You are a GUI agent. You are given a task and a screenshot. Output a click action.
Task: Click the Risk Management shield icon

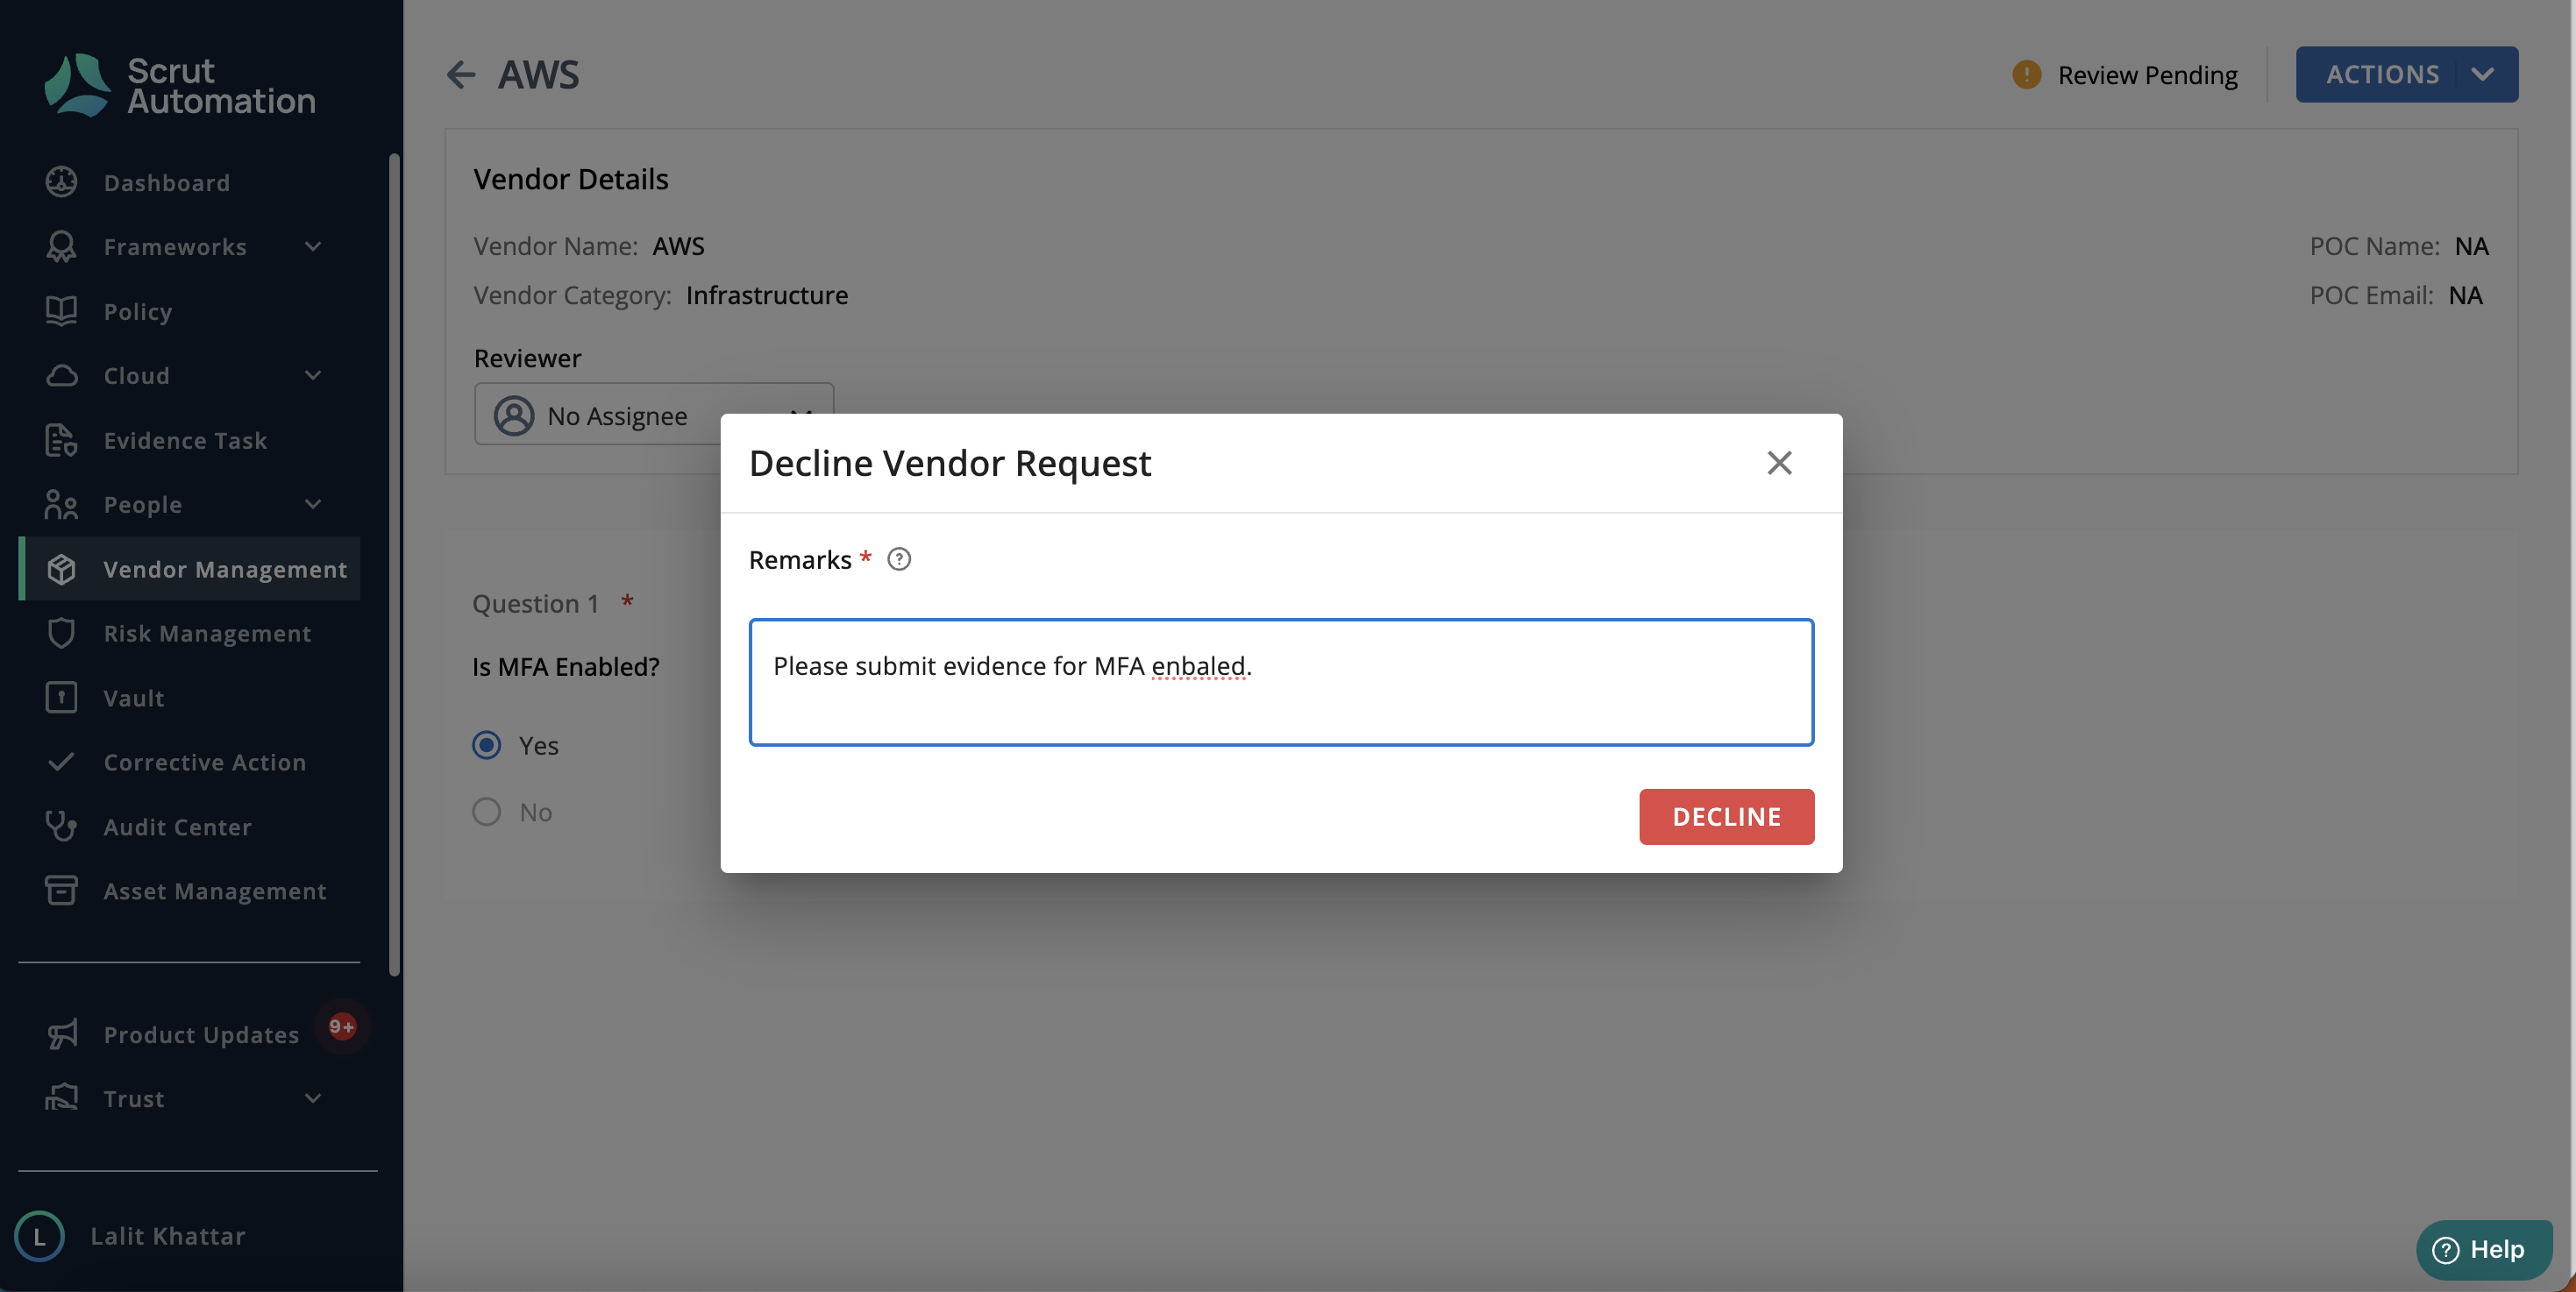pos(61,633)
